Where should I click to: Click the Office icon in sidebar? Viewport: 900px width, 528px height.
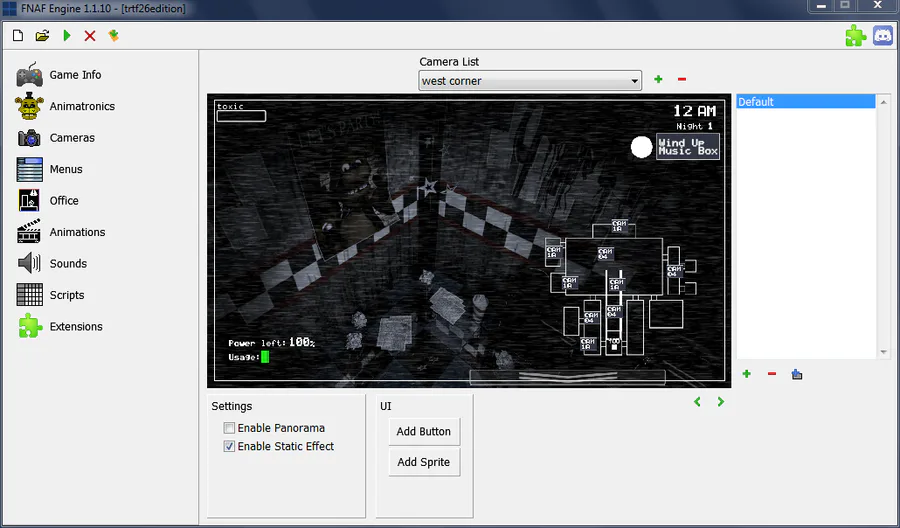tap(29, 201)
